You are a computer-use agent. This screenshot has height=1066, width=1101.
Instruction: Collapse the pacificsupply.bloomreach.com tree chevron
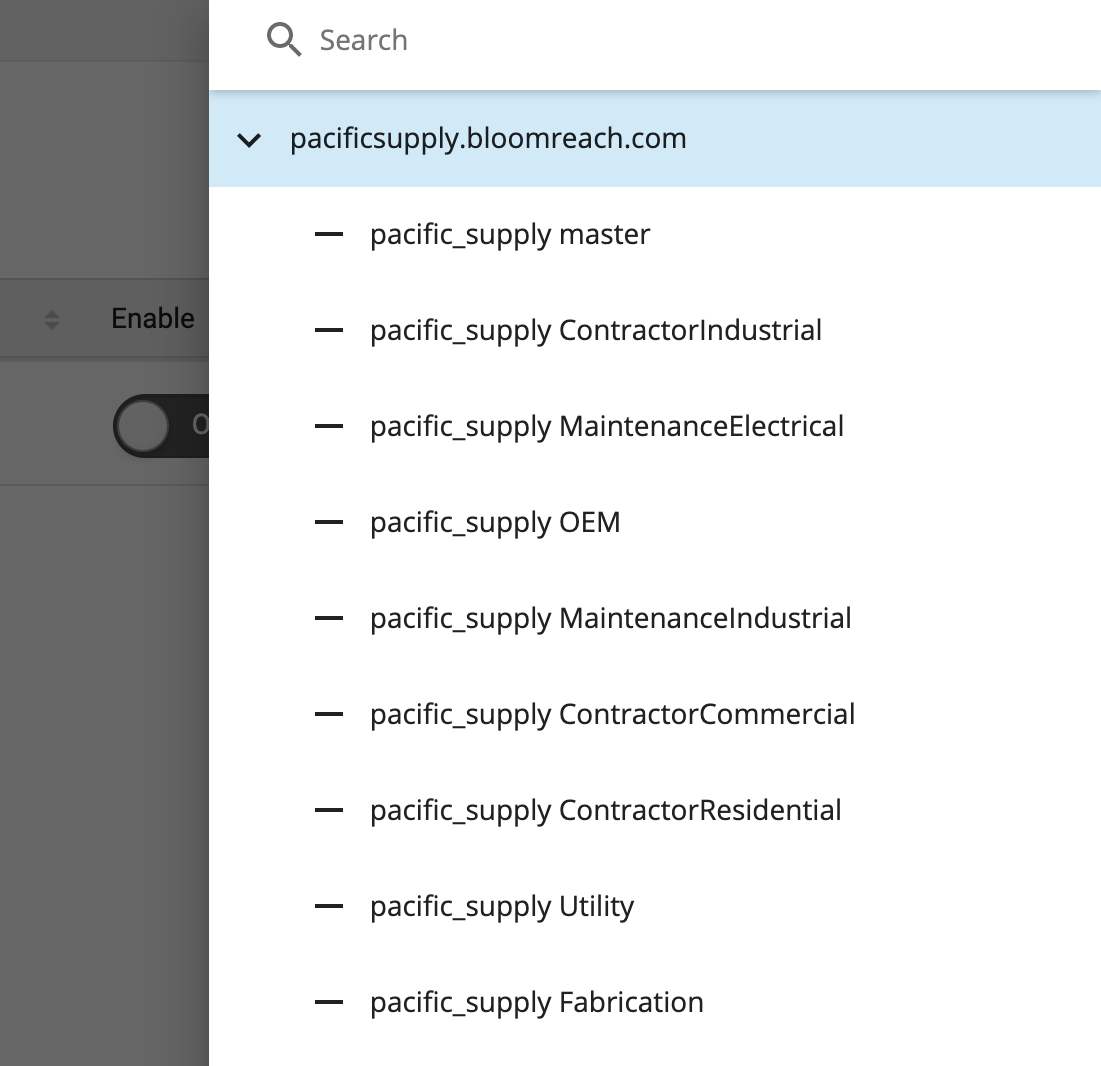[x=249, y=140]
